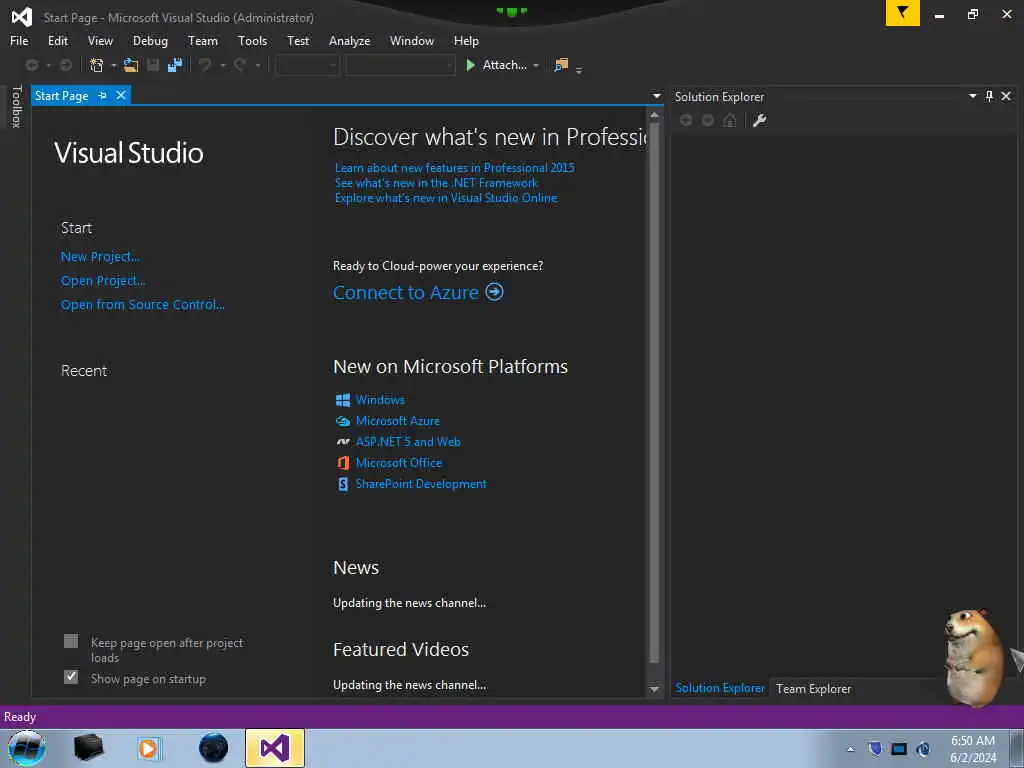Screen dimensions: 1024x768
Task: Click the New Project toolbar icon
Action: point(97,65)
